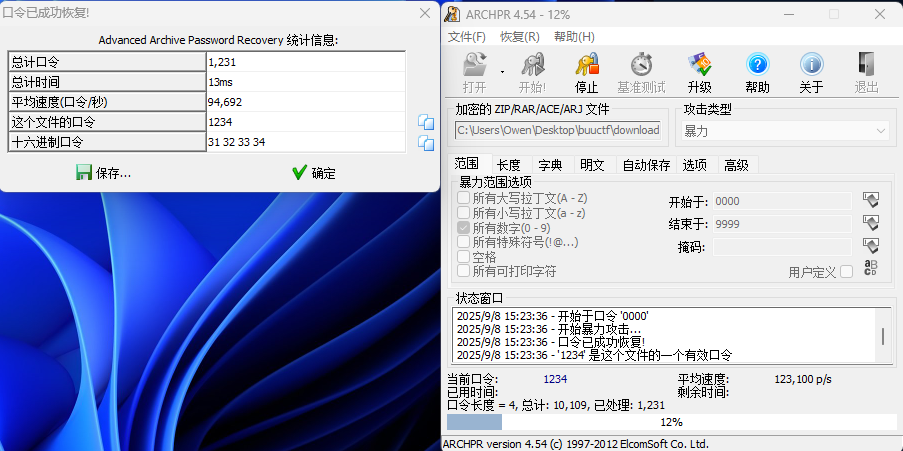Confirm with the 确定 button
Screen dimensions: 903x451
point(314,173)
